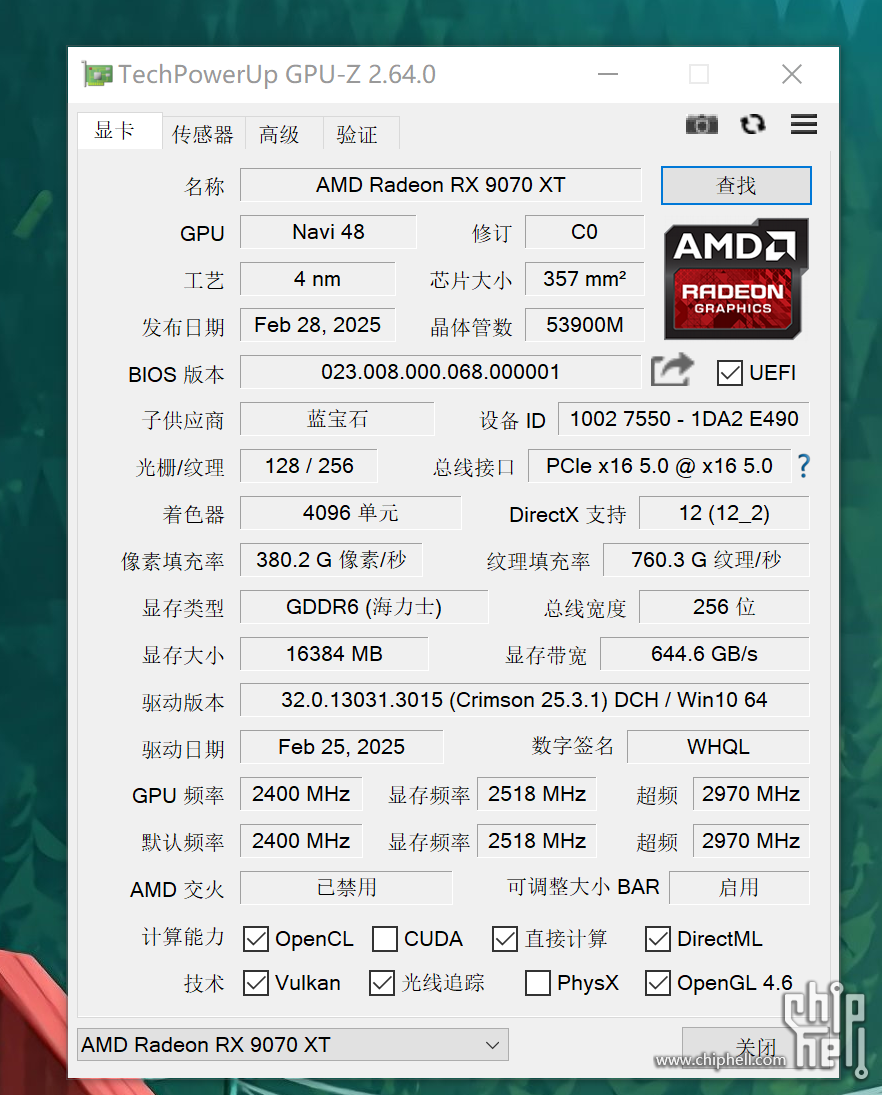The image size is (882, 1095).
Task: Click the revision value C0
Action: (x=585, y=232)
